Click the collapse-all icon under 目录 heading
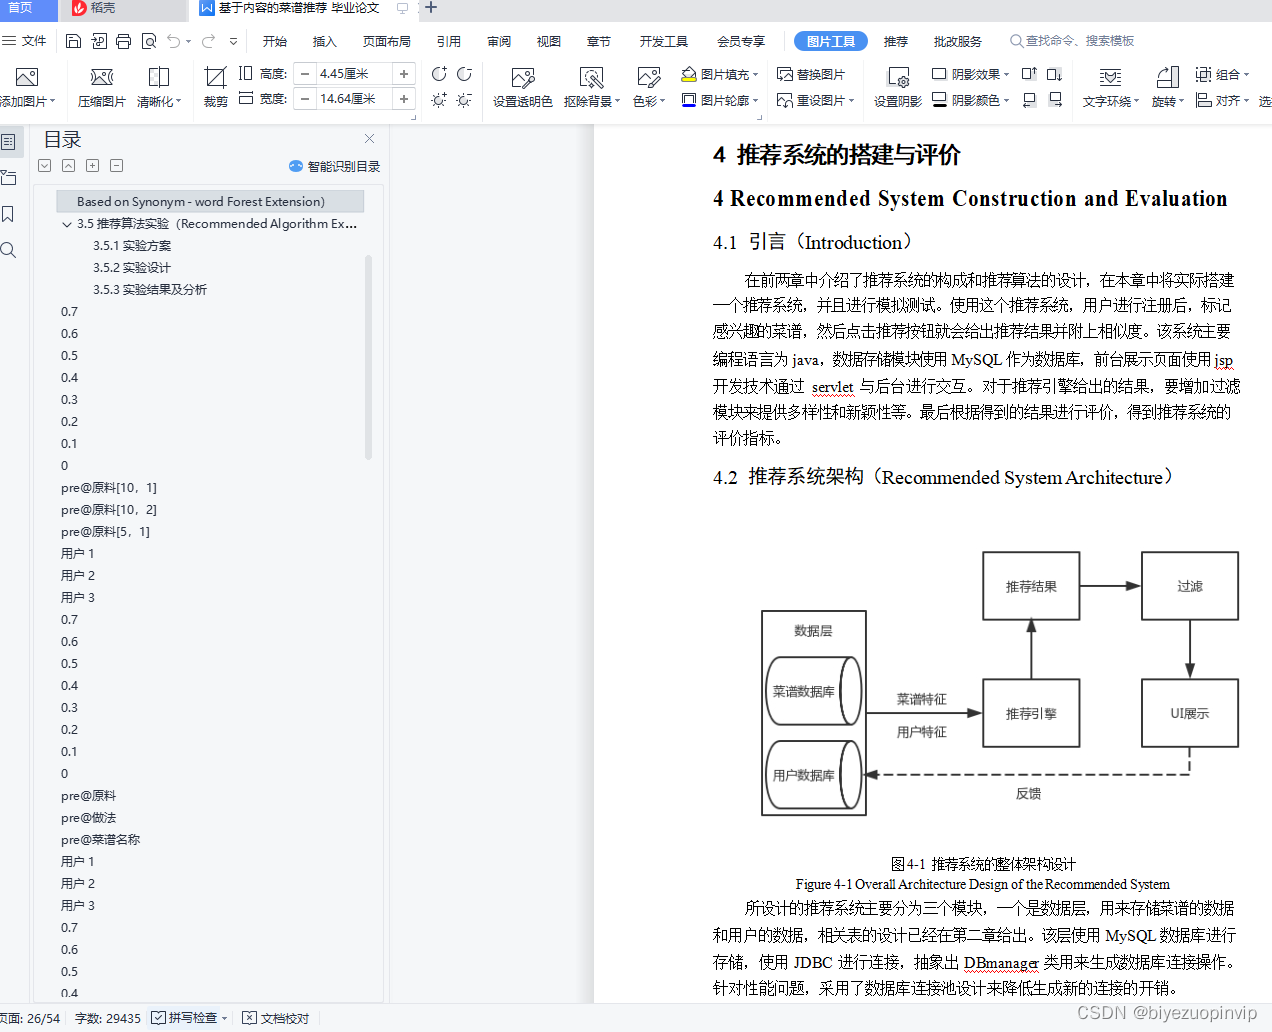This screenshot has height=1032, width=1272. [68, 166]
